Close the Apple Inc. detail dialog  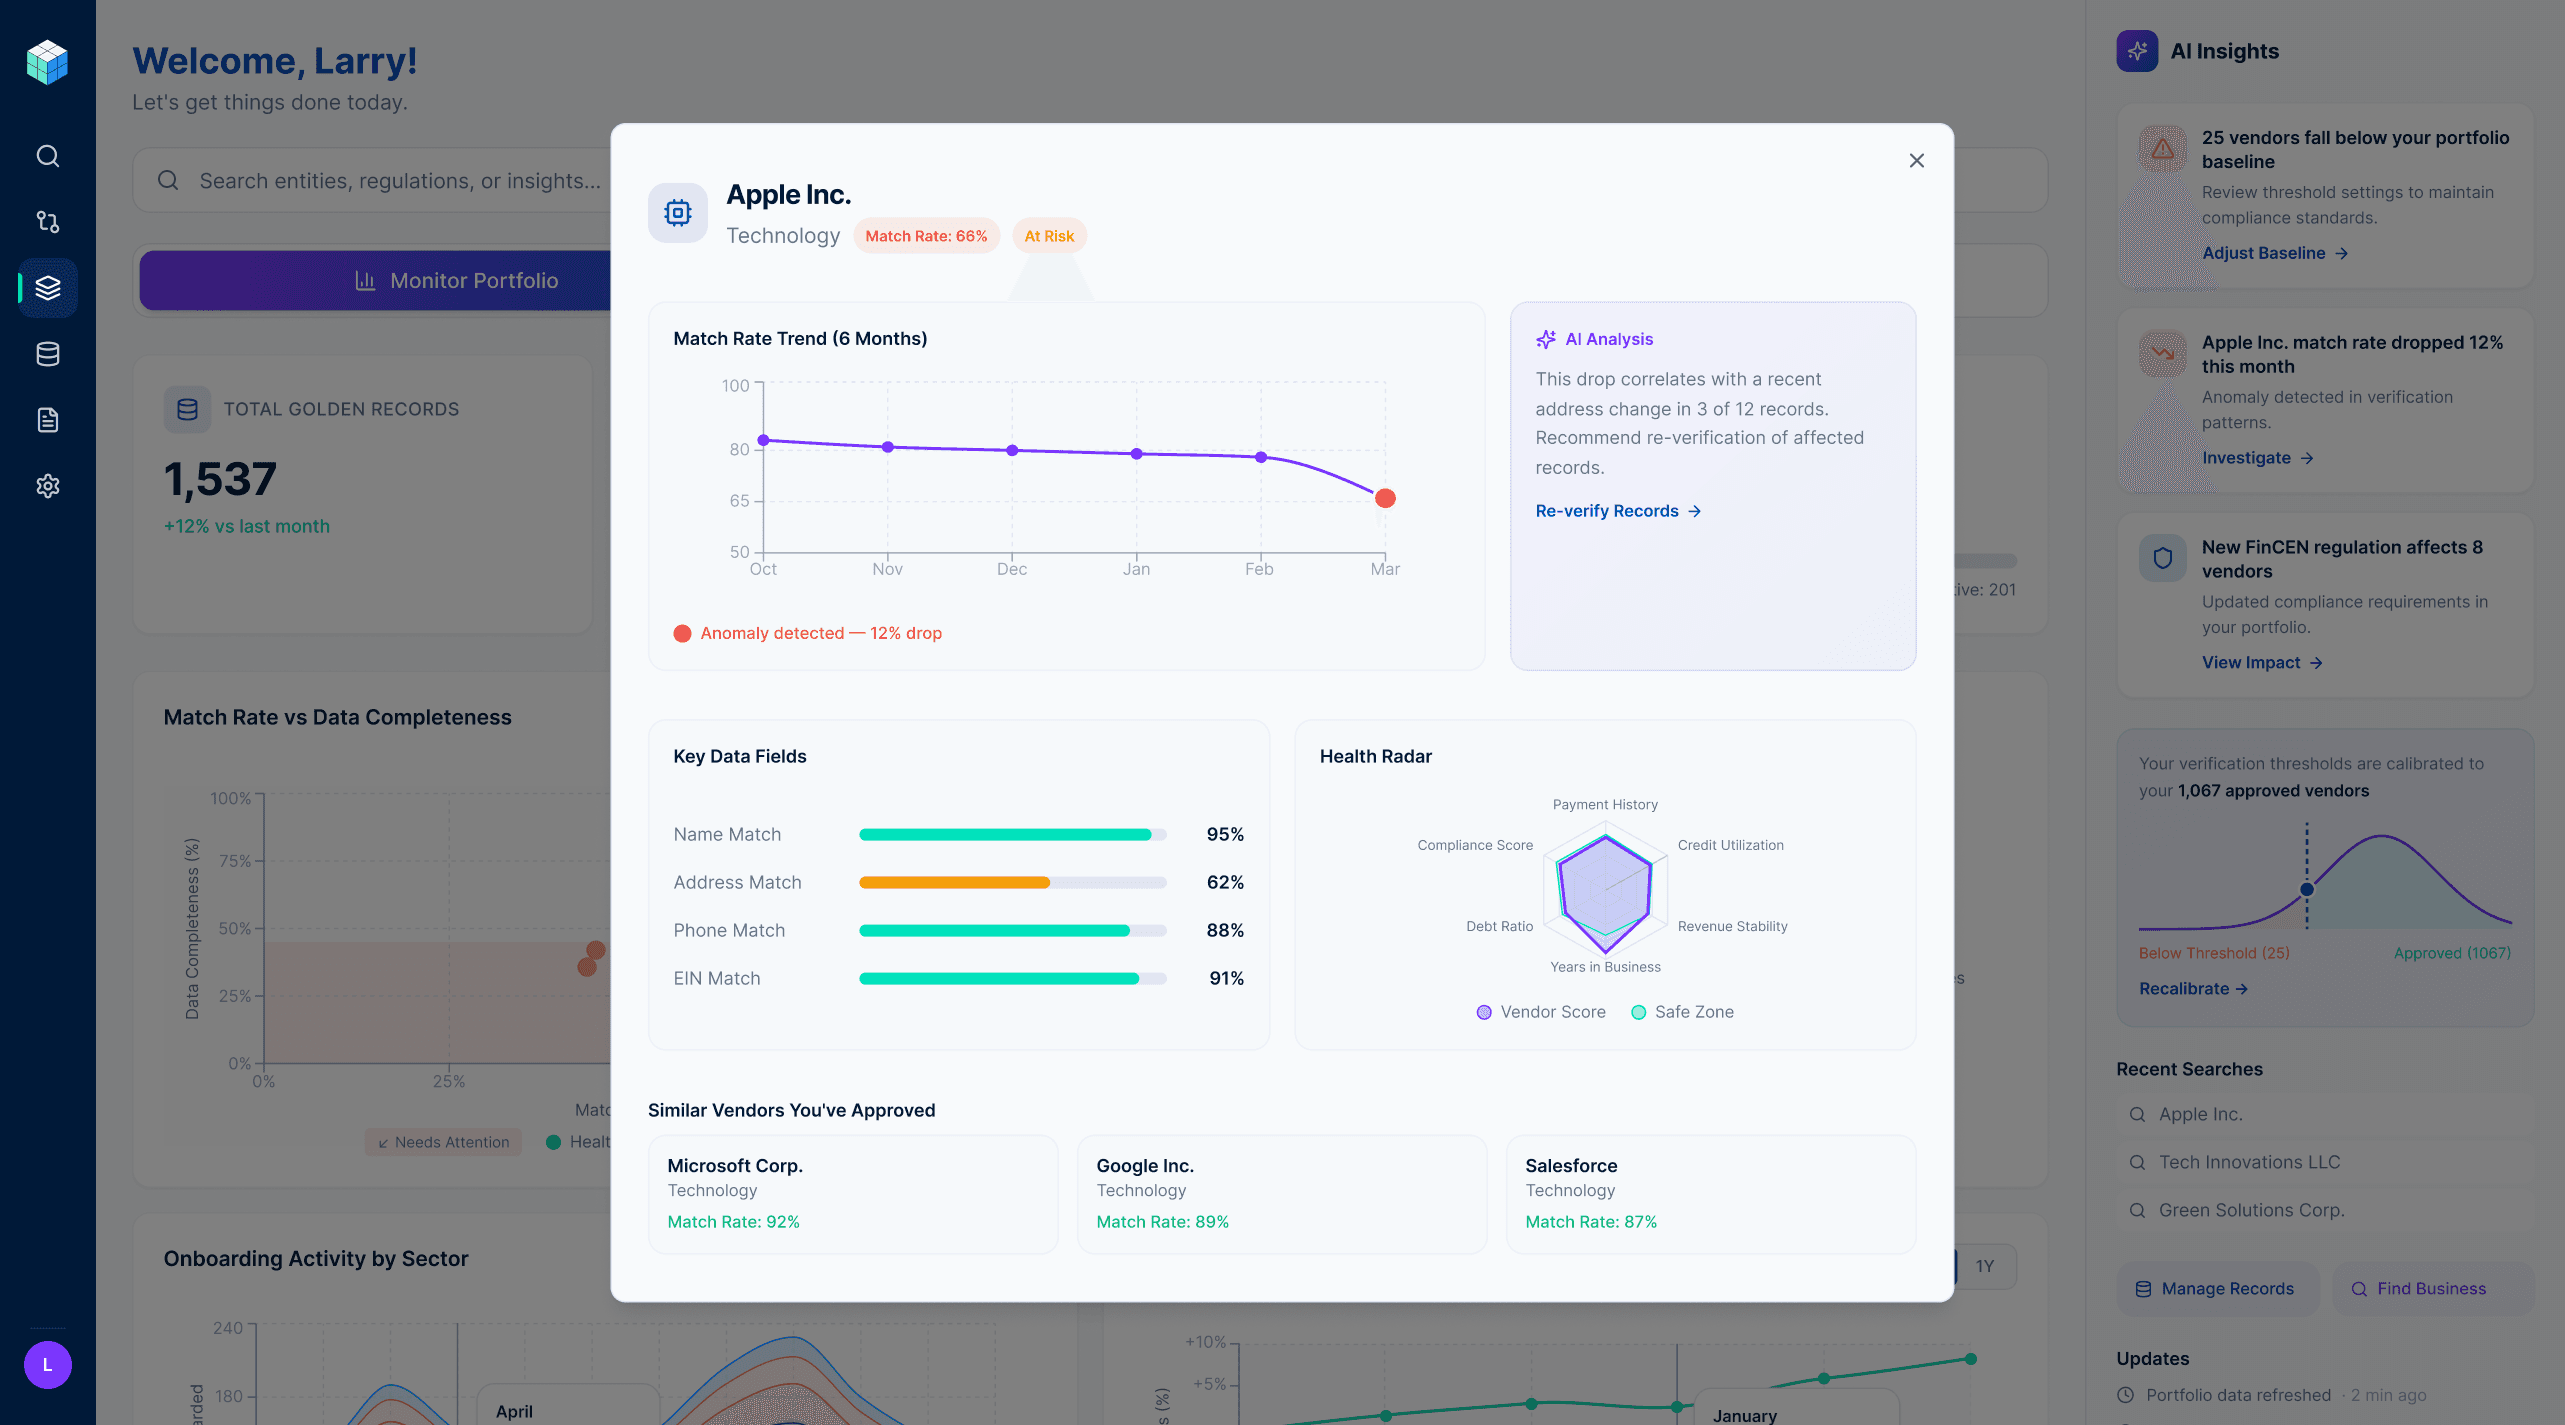tap(1916, 161)
